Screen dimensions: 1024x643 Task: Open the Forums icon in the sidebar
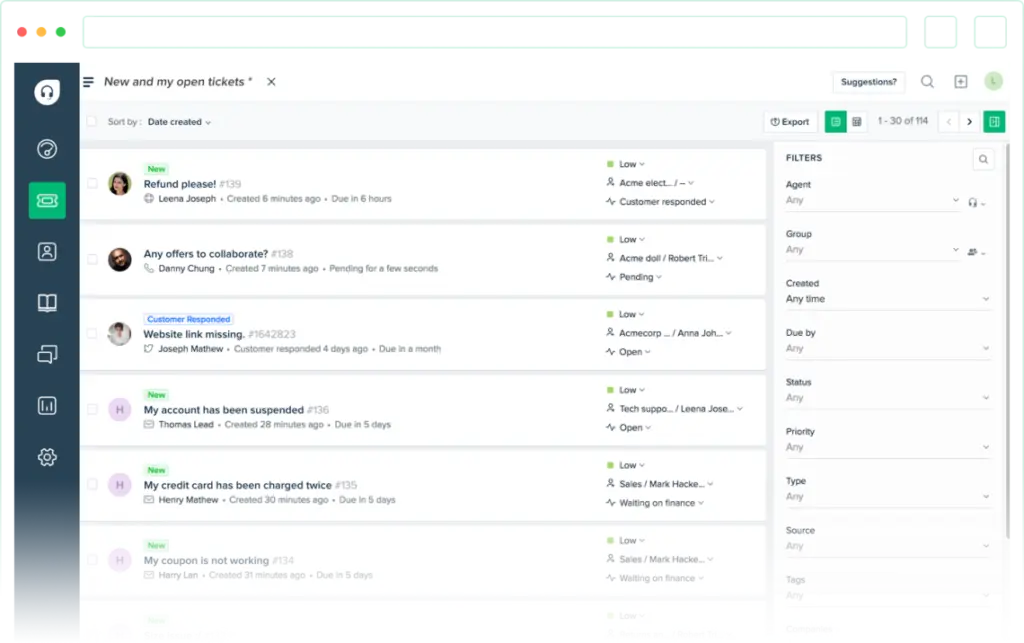[46, 354]
